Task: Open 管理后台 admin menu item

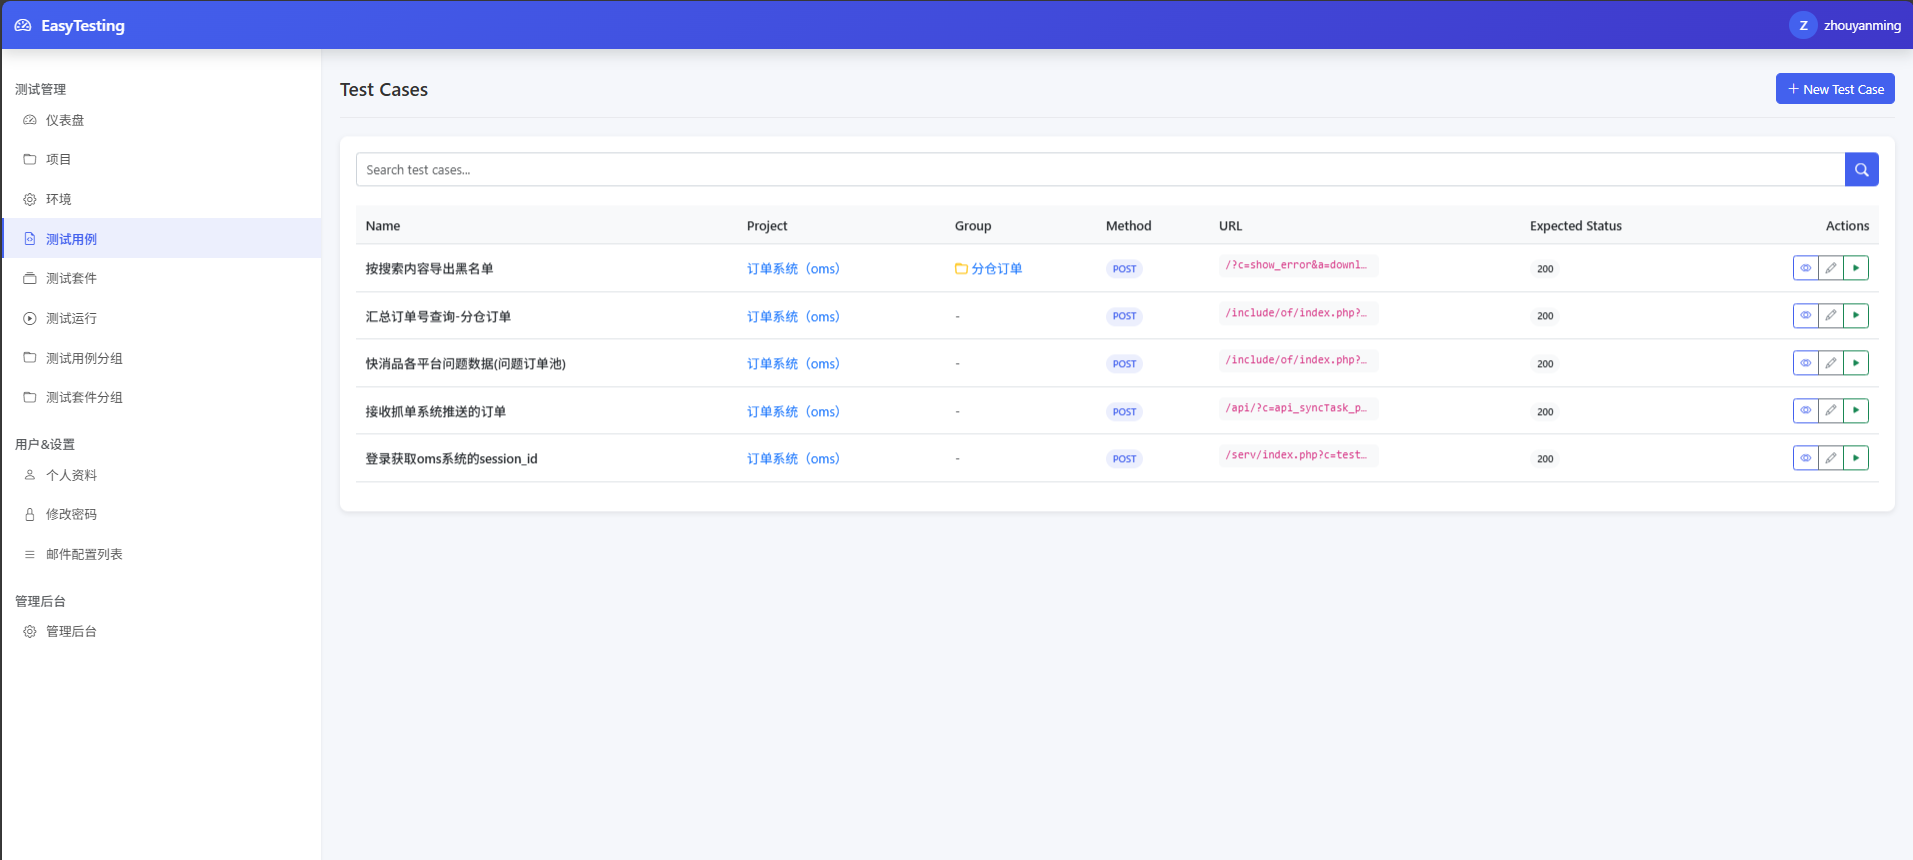Action: click(161, 631)
